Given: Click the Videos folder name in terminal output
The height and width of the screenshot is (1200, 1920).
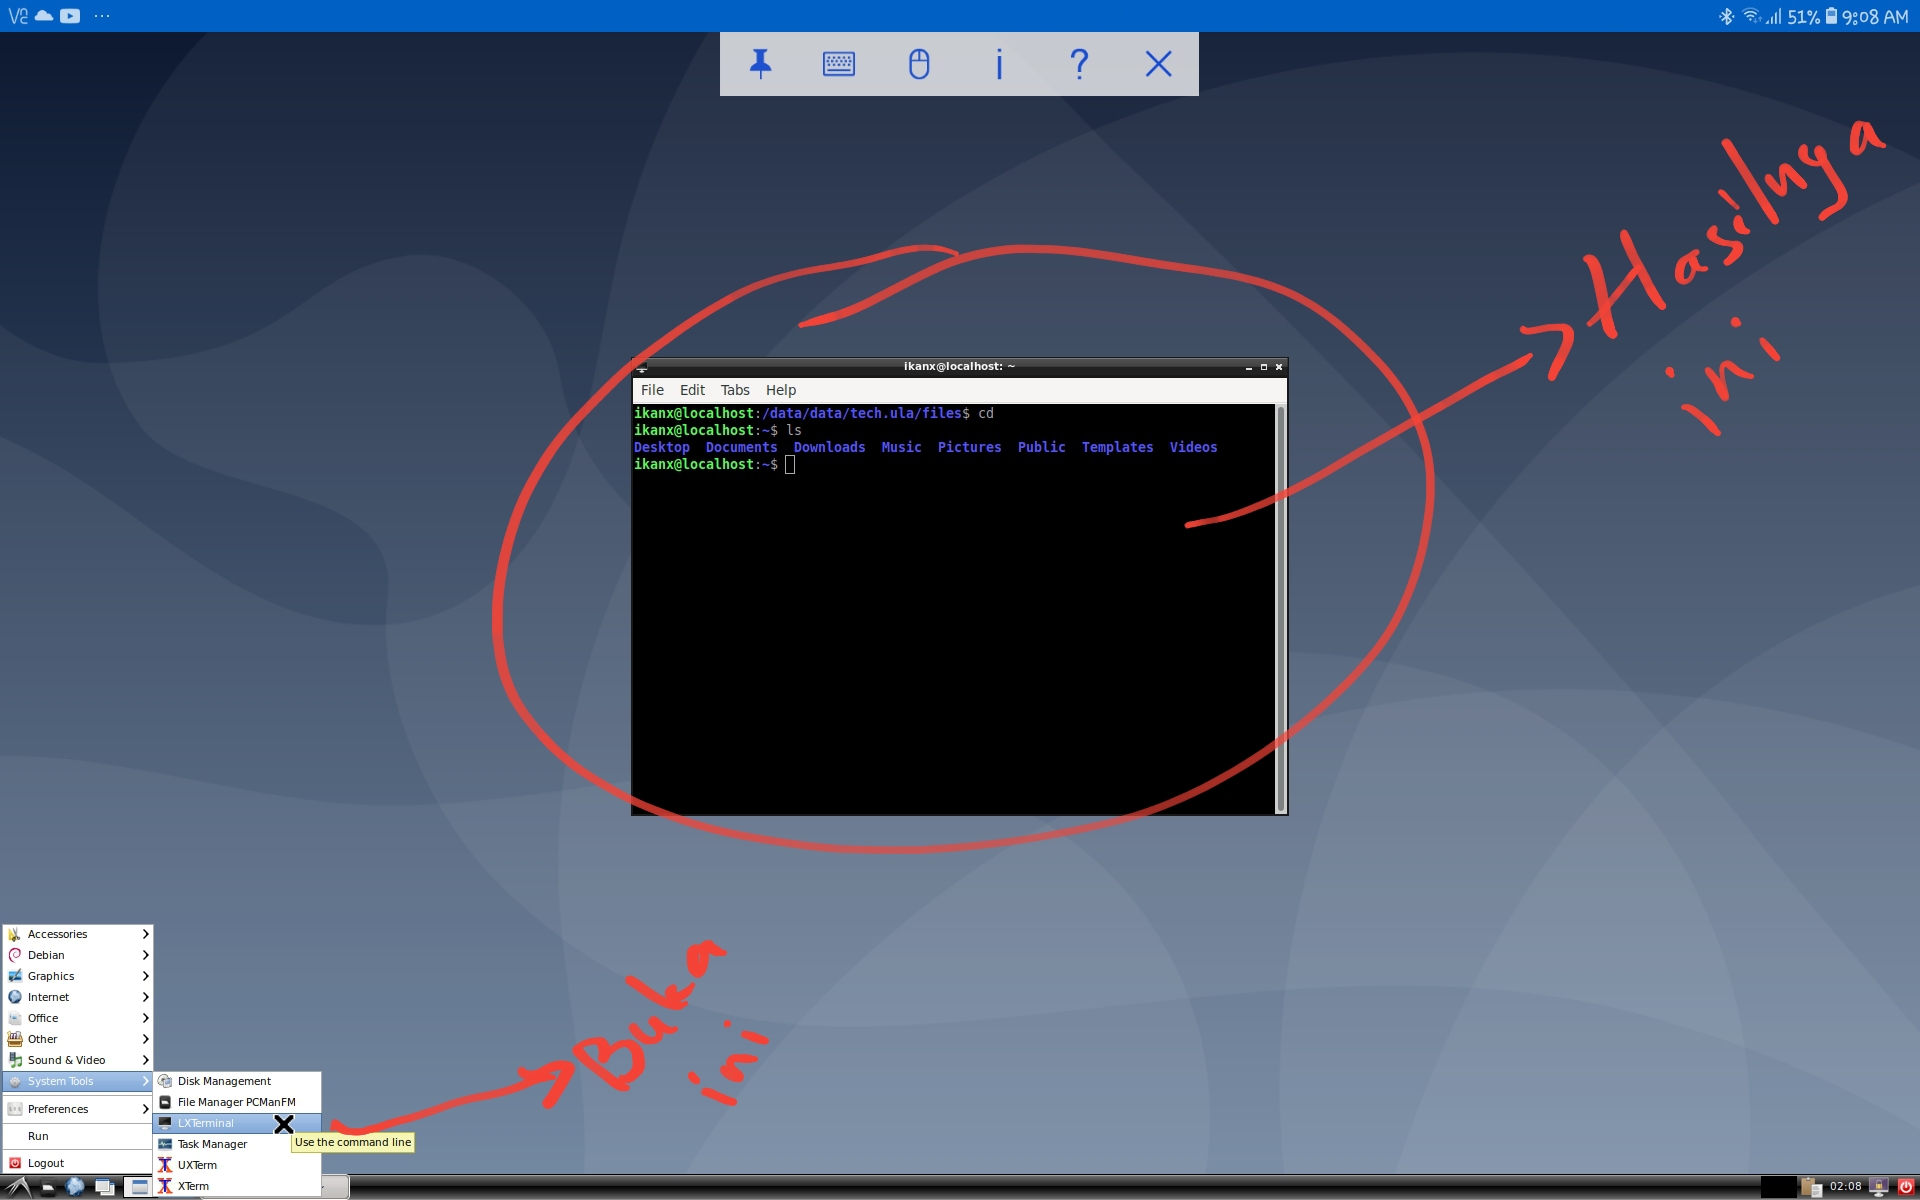Looking at the screenshot, I should pyautogui.click(x=1193, y=447).
